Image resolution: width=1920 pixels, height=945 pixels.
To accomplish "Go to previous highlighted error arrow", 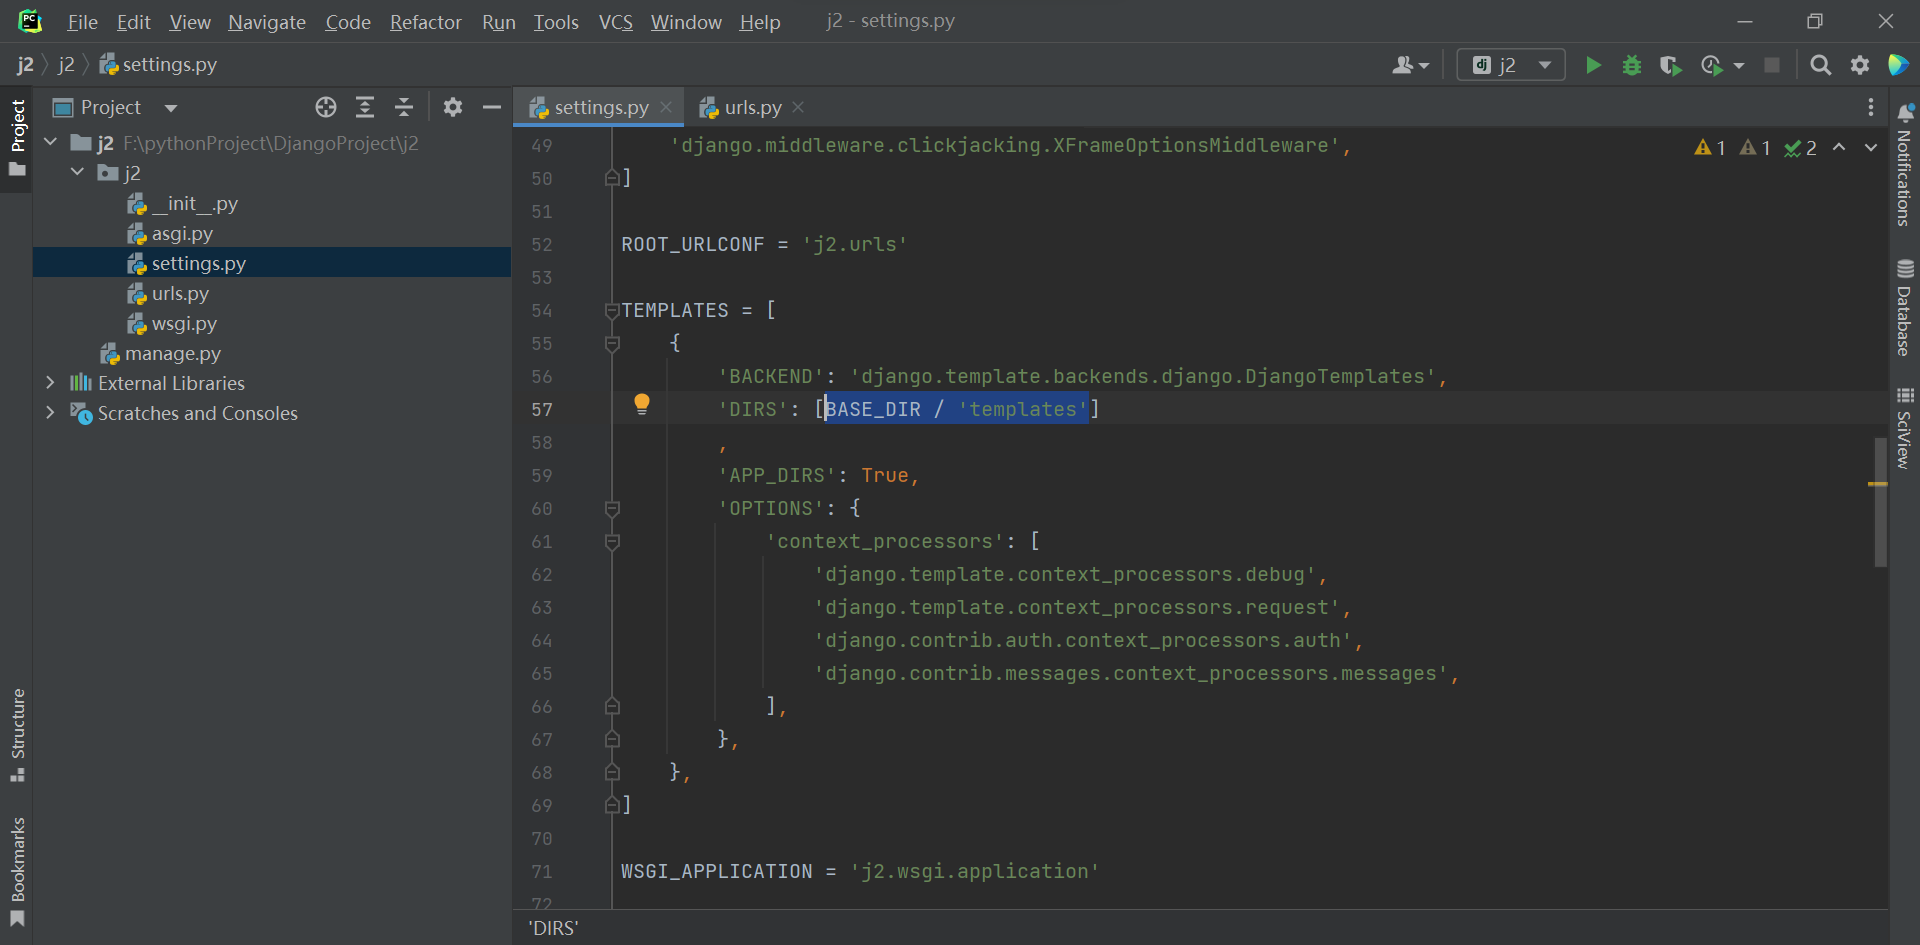I will tap(1839, 148).
